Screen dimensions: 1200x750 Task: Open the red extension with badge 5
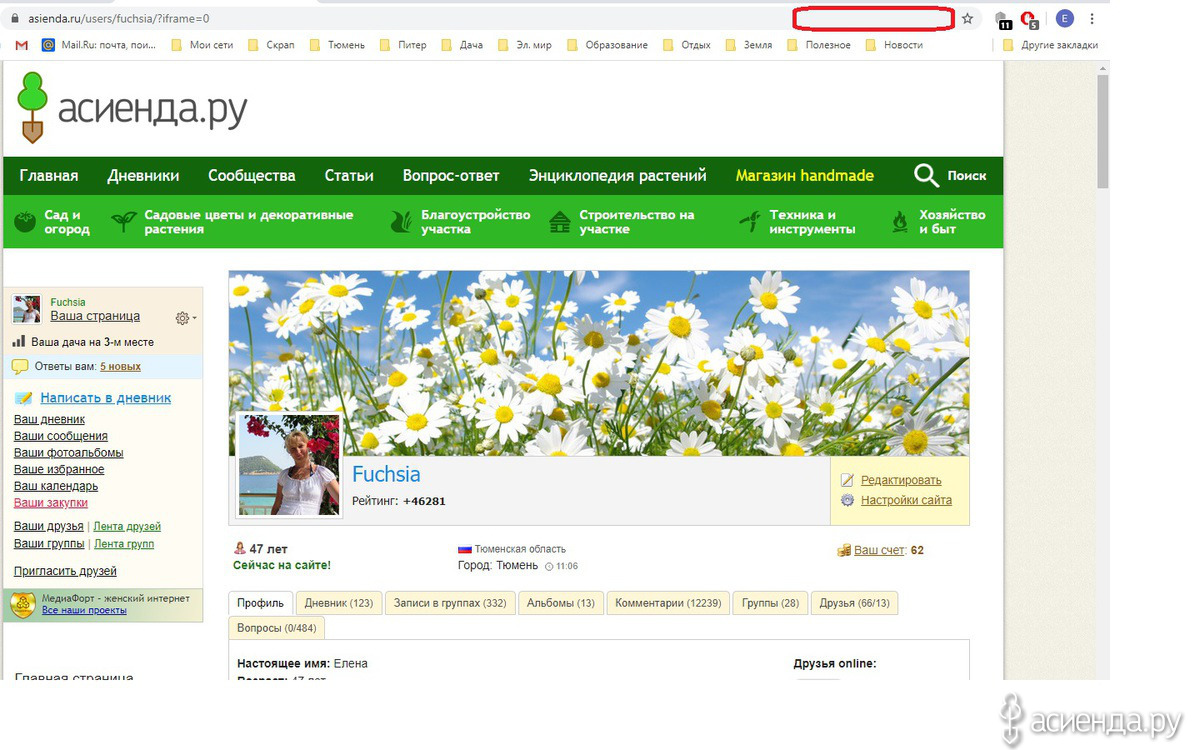point(1030,20)
